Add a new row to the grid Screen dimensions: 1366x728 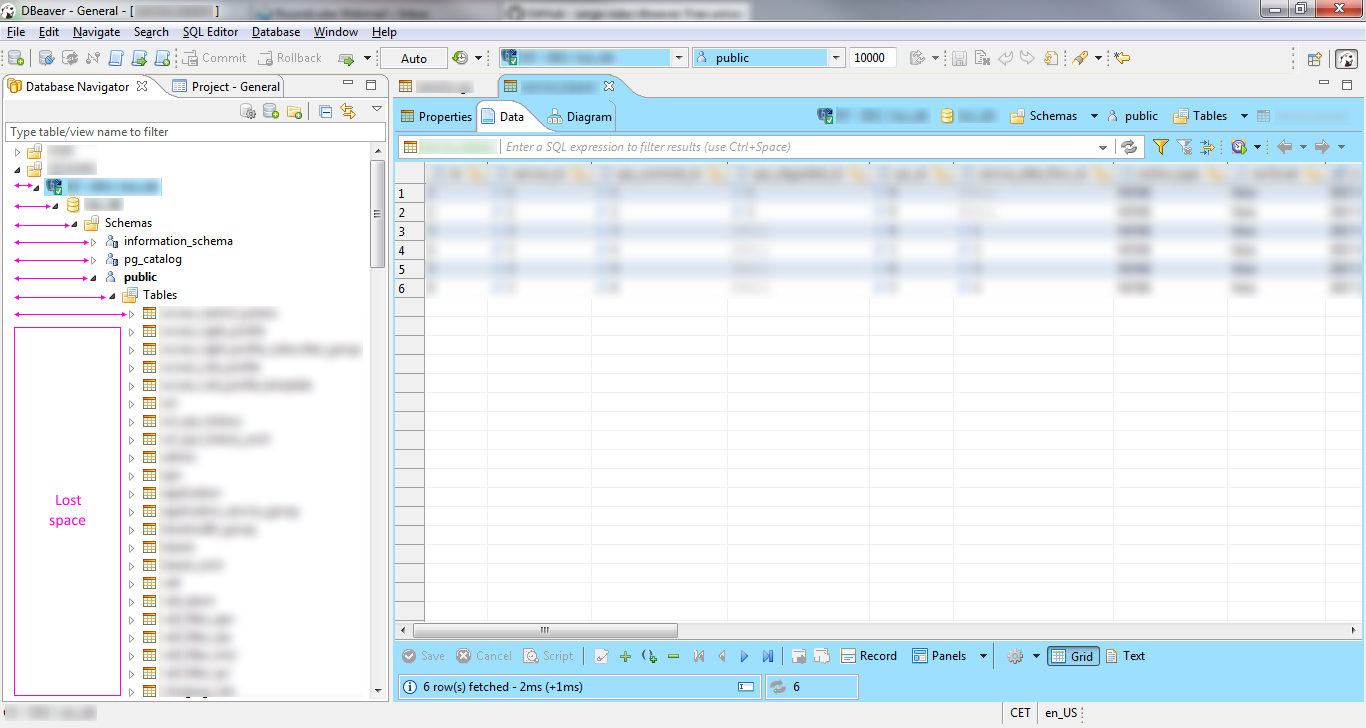626,656
